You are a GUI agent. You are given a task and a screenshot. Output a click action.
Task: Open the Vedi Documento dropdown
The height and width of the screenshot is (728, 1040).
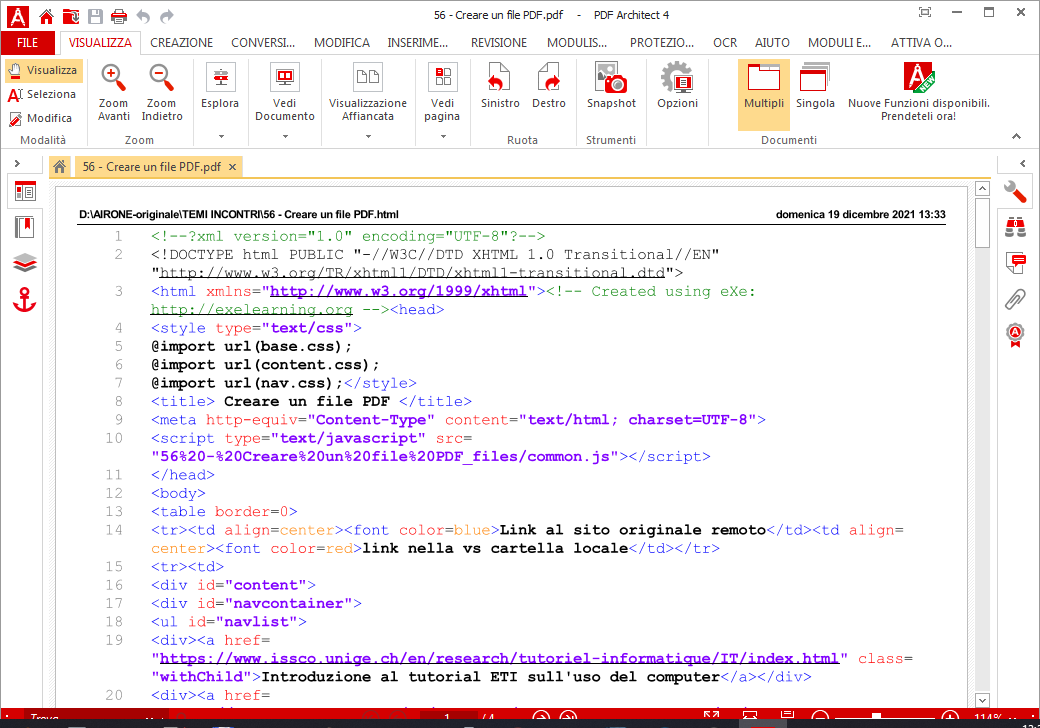pyautogui.click(x=285, y=137)
